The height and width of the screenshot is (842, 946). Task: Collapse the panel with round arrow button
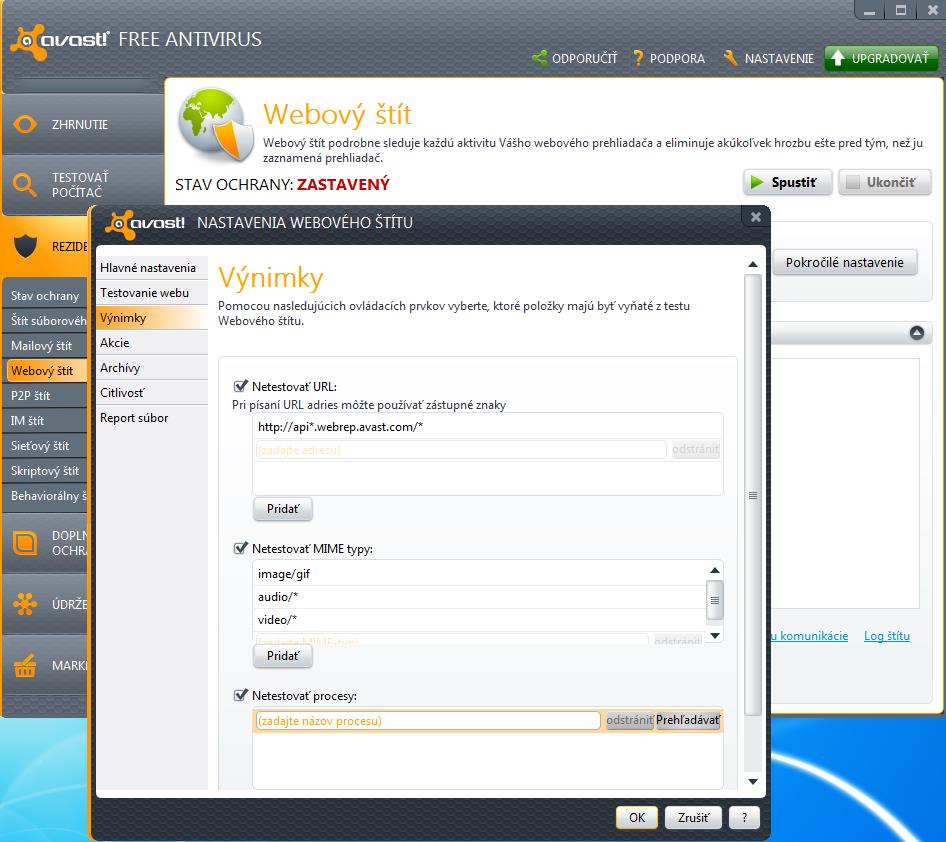(916, 333)
